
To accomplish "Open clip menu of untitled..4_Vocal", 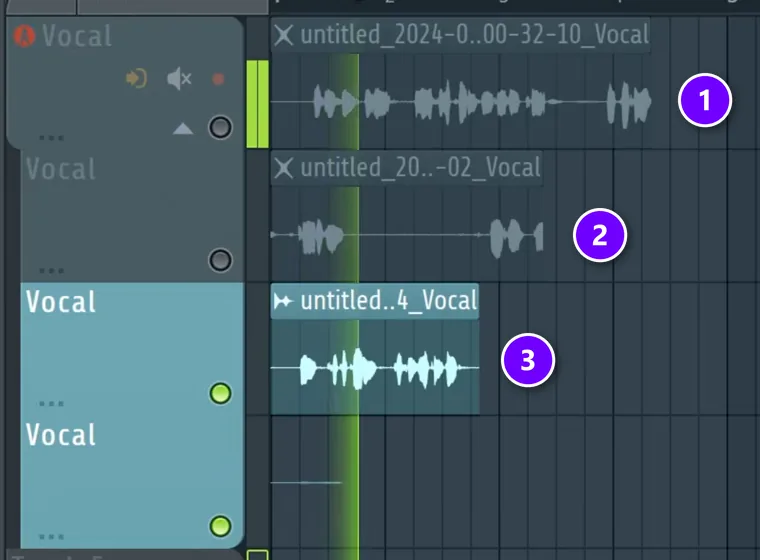I will [283, 301].
